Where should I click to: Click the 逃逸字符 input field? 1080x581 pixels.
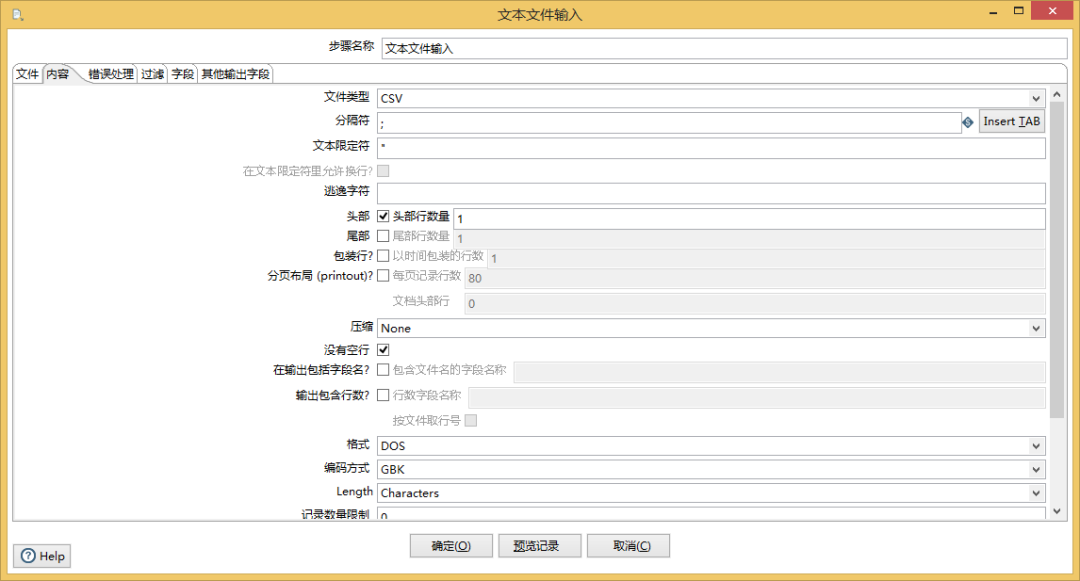tap(710, 193)
